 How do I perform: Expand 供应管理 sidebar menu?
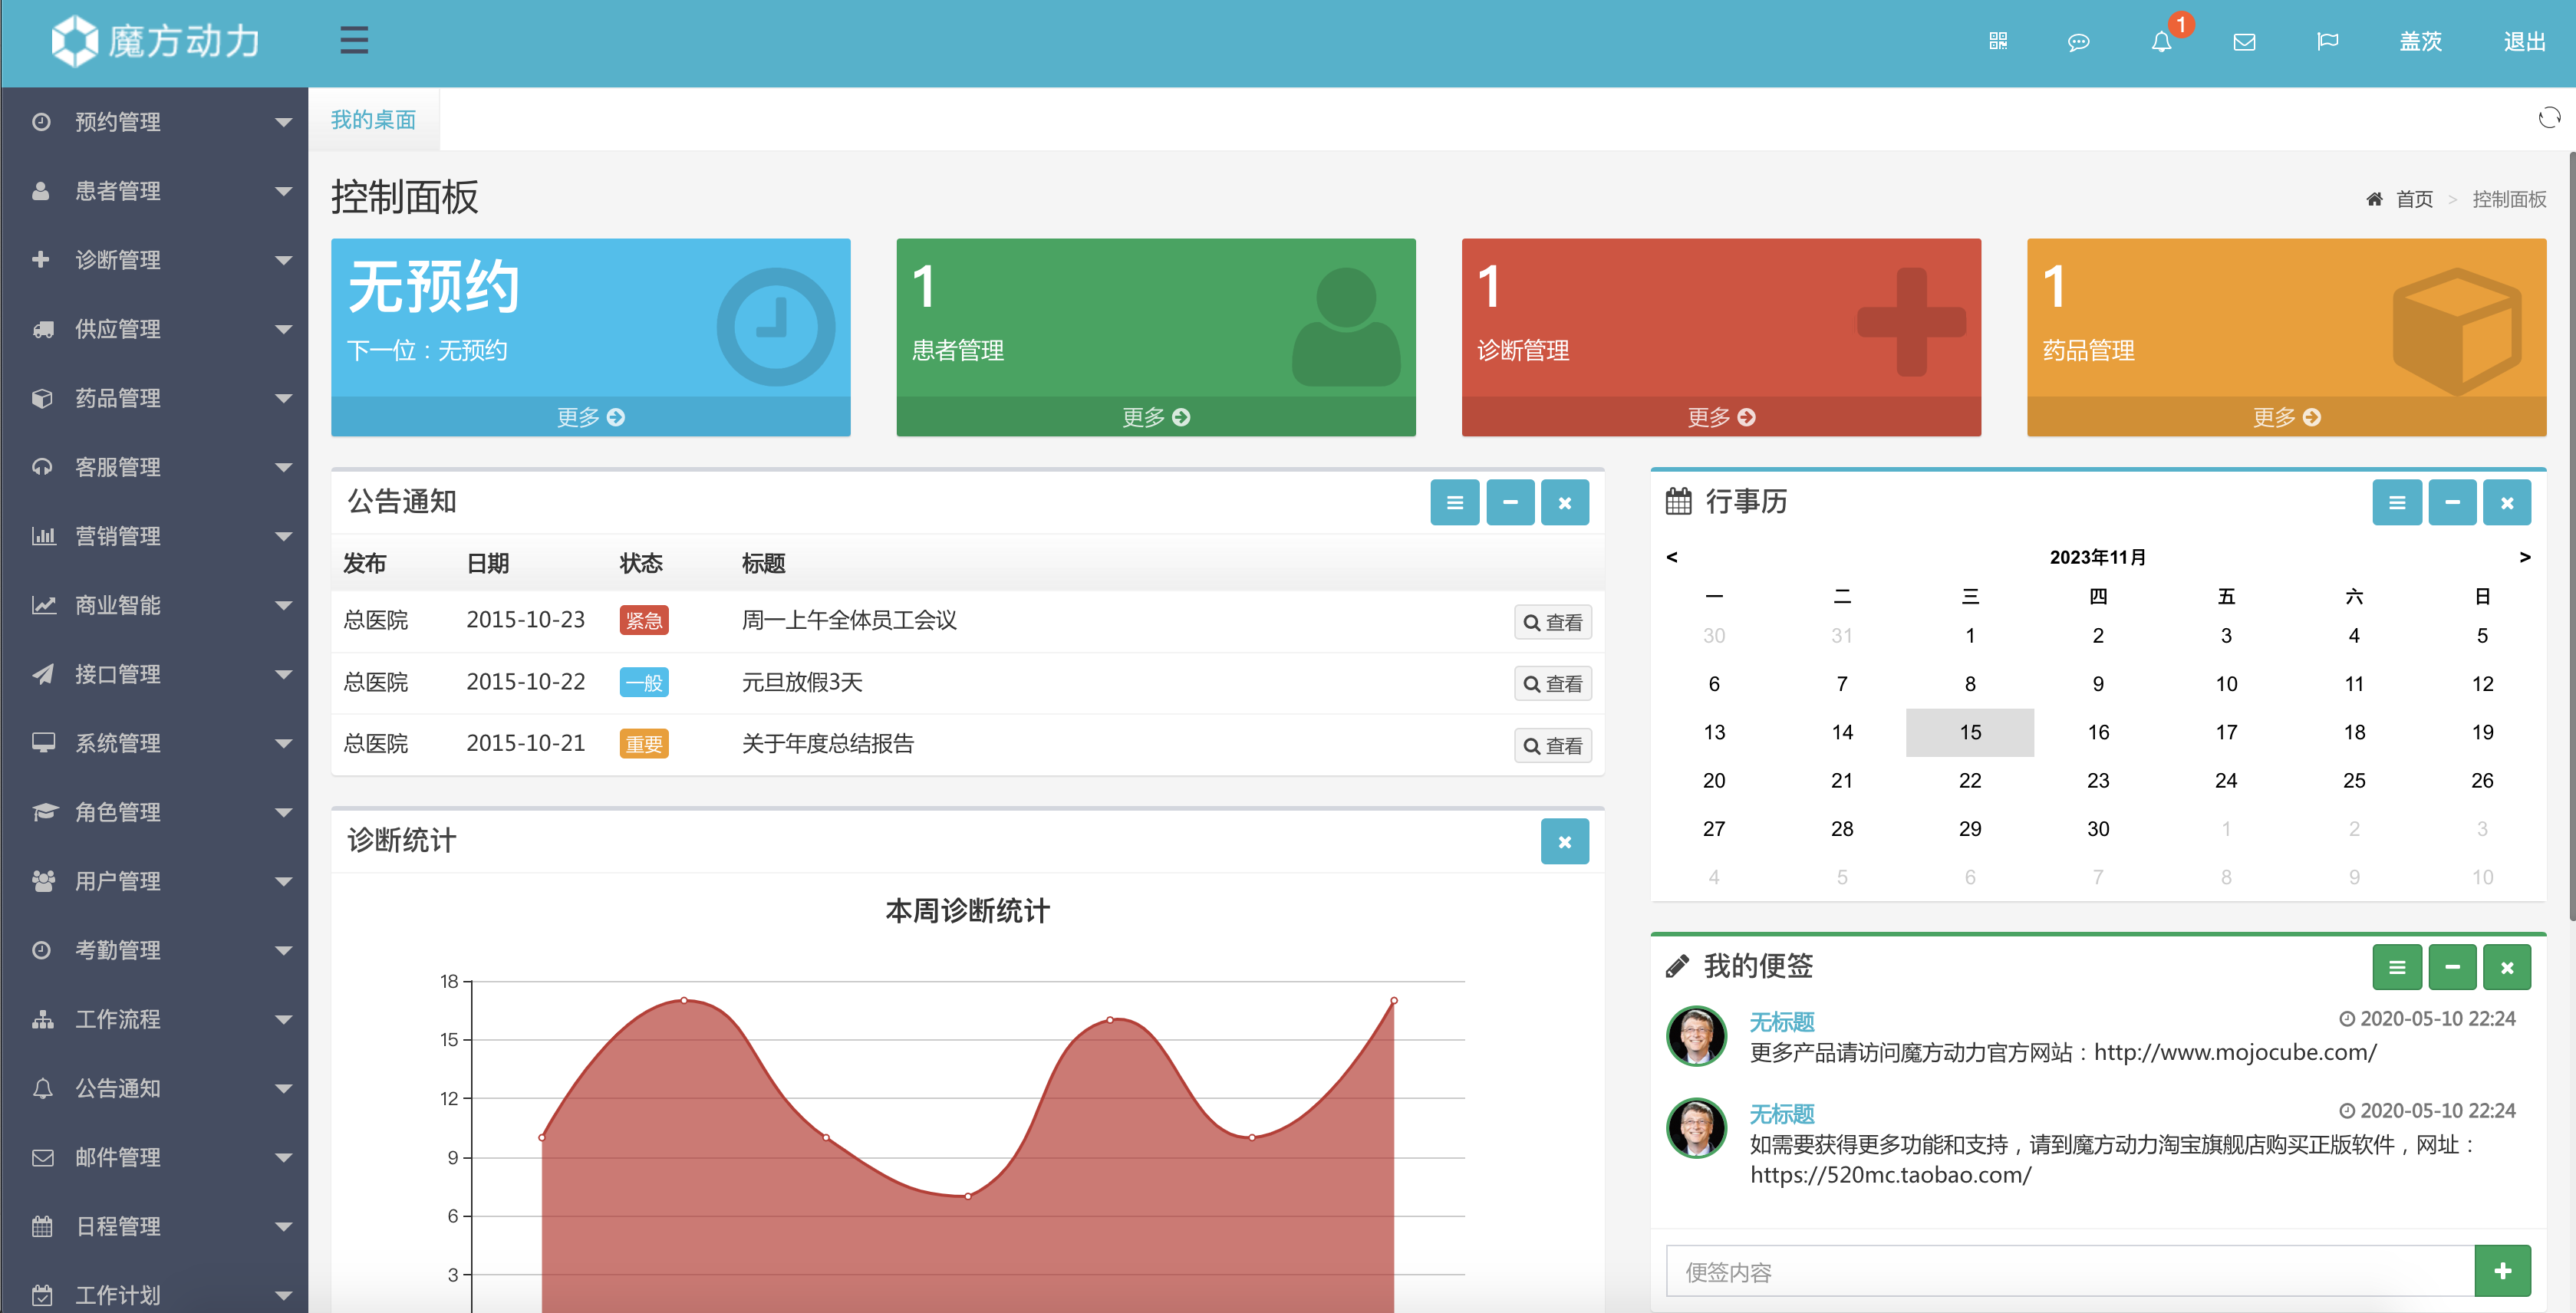pos(154,329)
